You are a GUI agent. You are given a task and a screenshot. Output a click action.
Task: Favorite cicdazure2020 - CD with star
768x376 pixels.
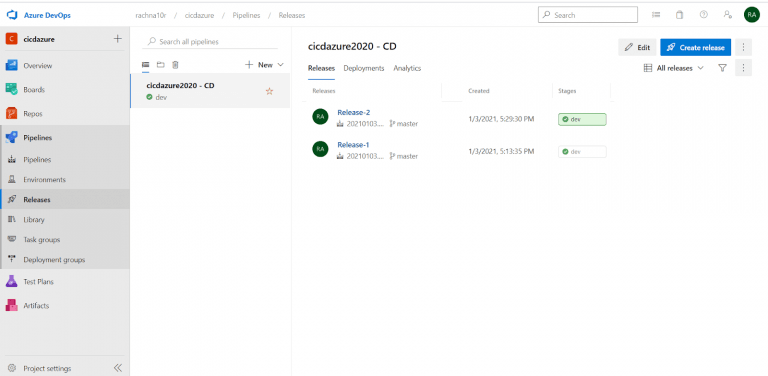click(269, 91)
